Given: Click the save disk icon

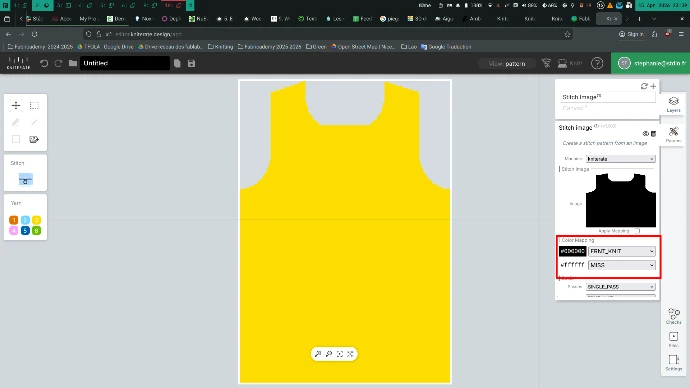Looking at the screenshot, I should 191,63.
